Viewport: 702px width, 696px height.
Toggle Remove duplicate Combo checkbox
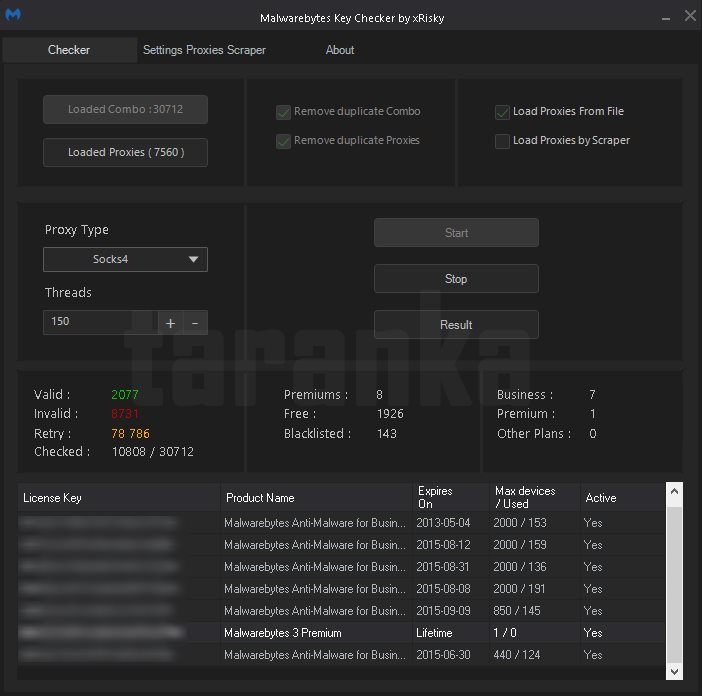283,112
